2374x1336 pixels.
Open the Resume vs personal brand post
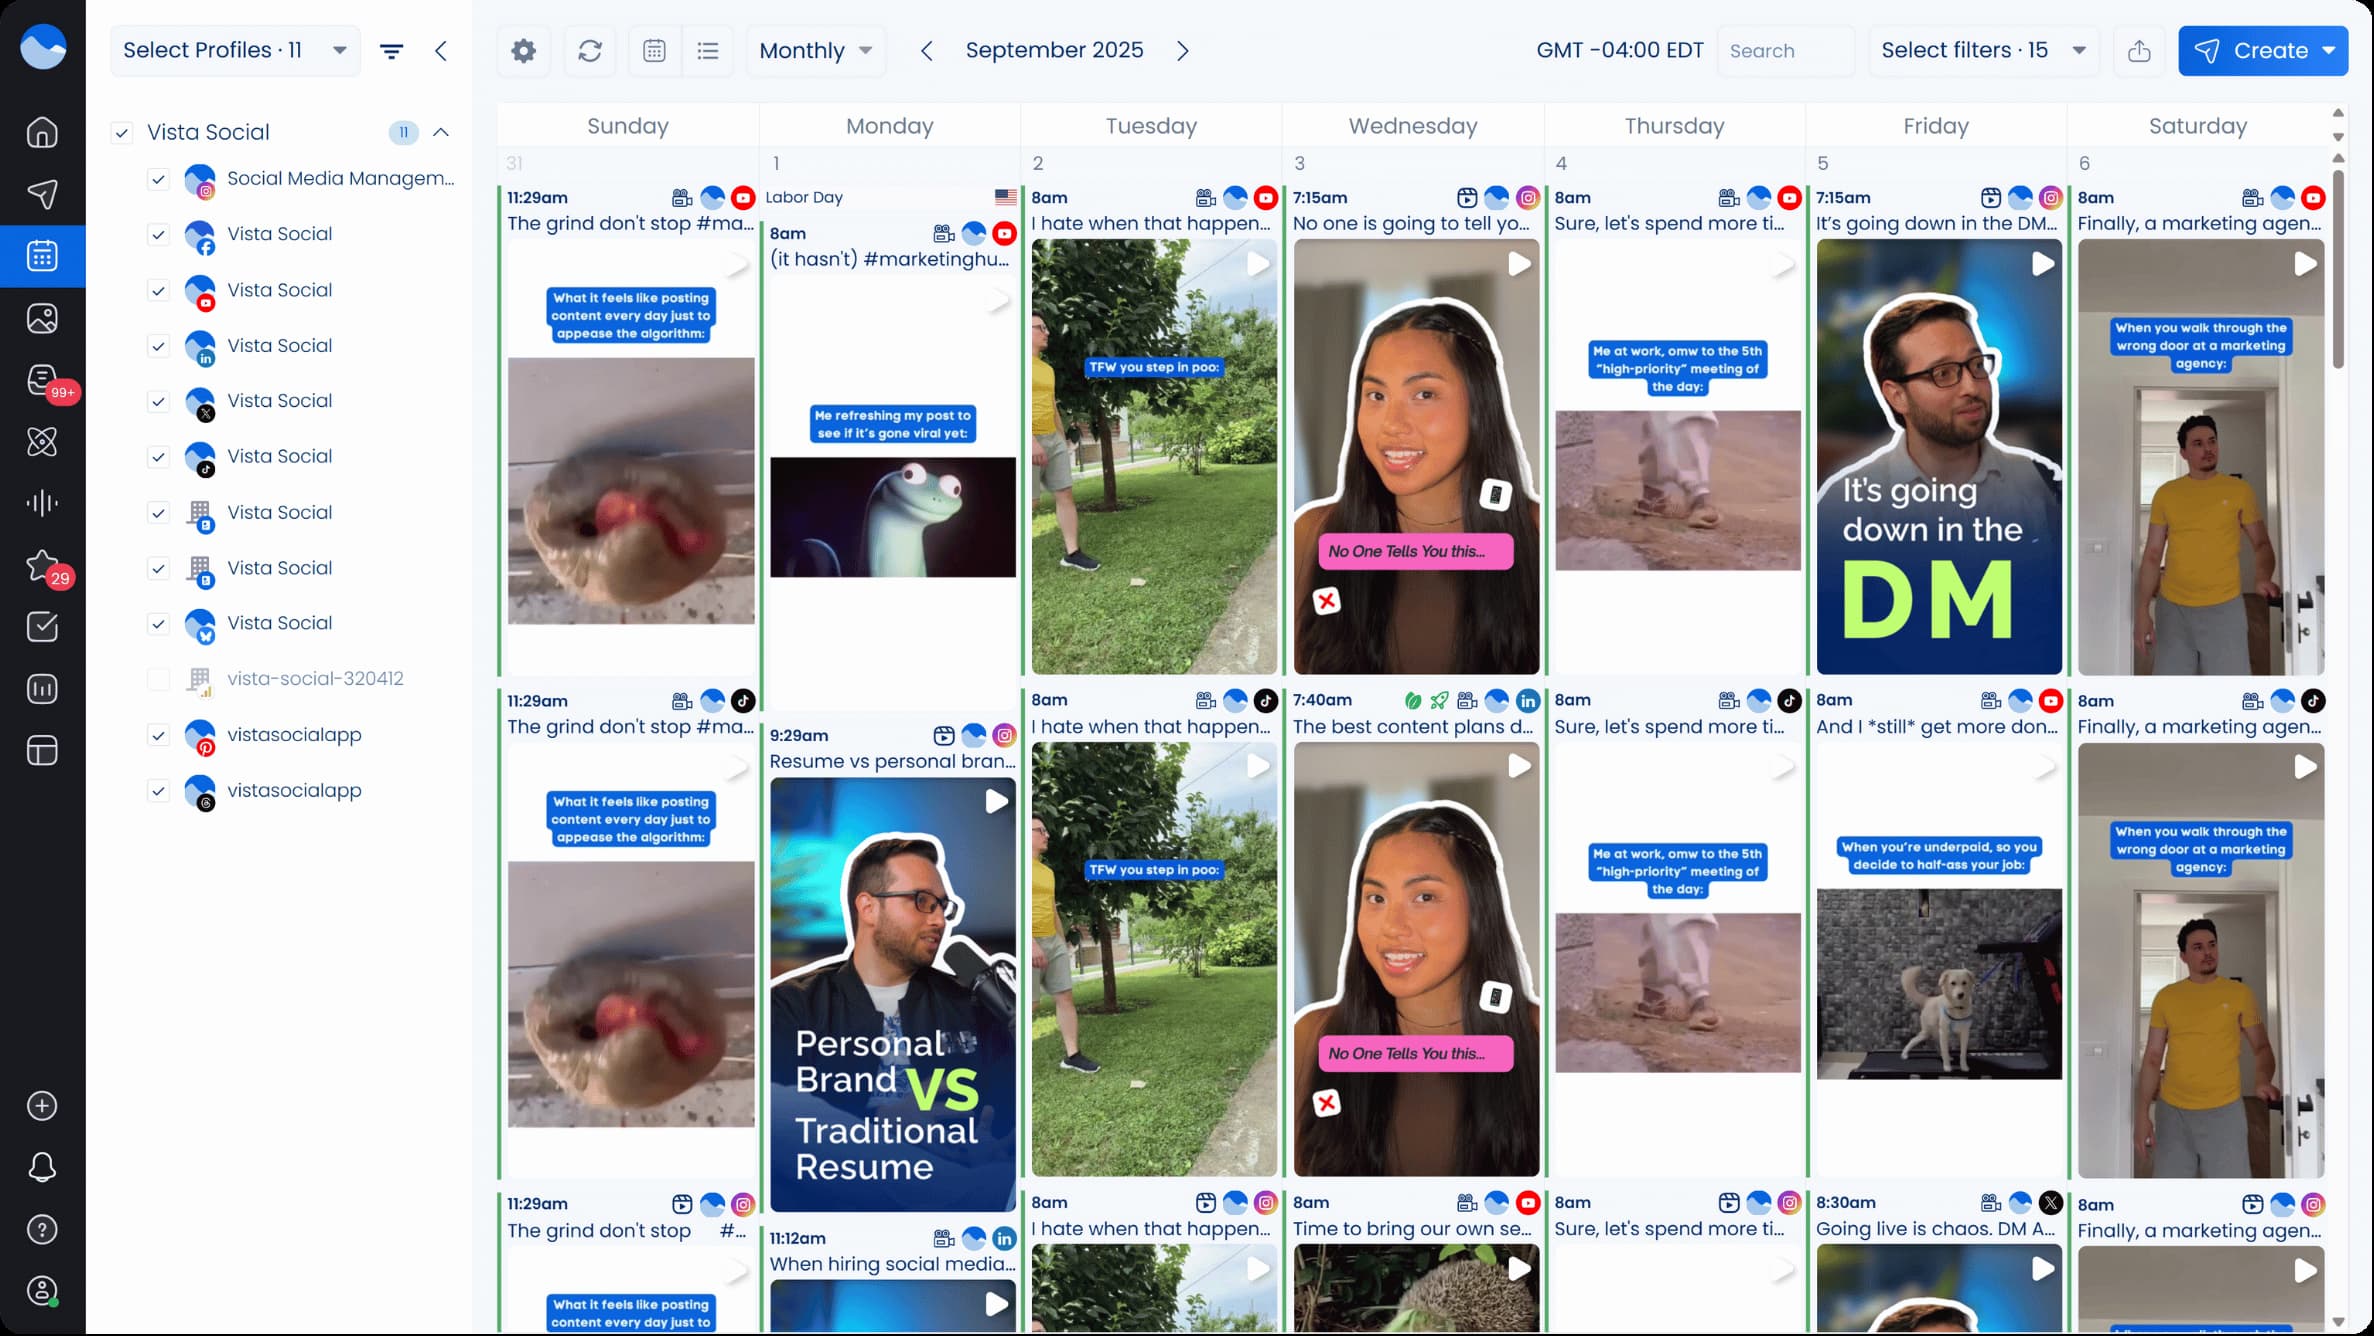892,761
